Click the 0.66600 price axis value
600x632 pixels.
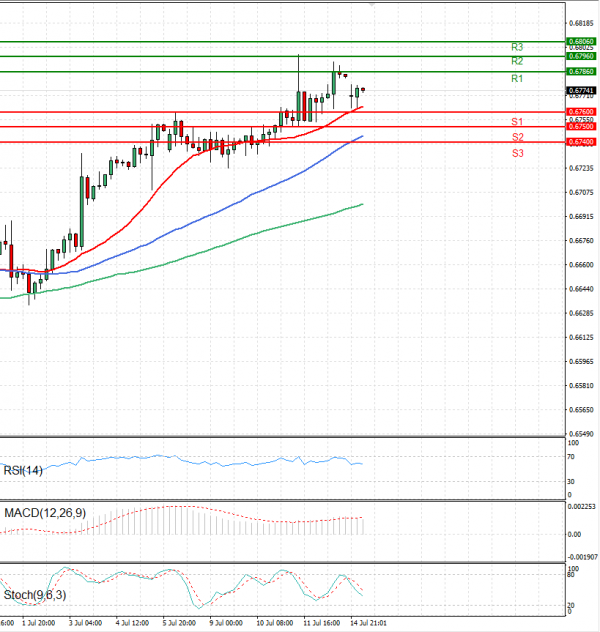click(581, 265)
